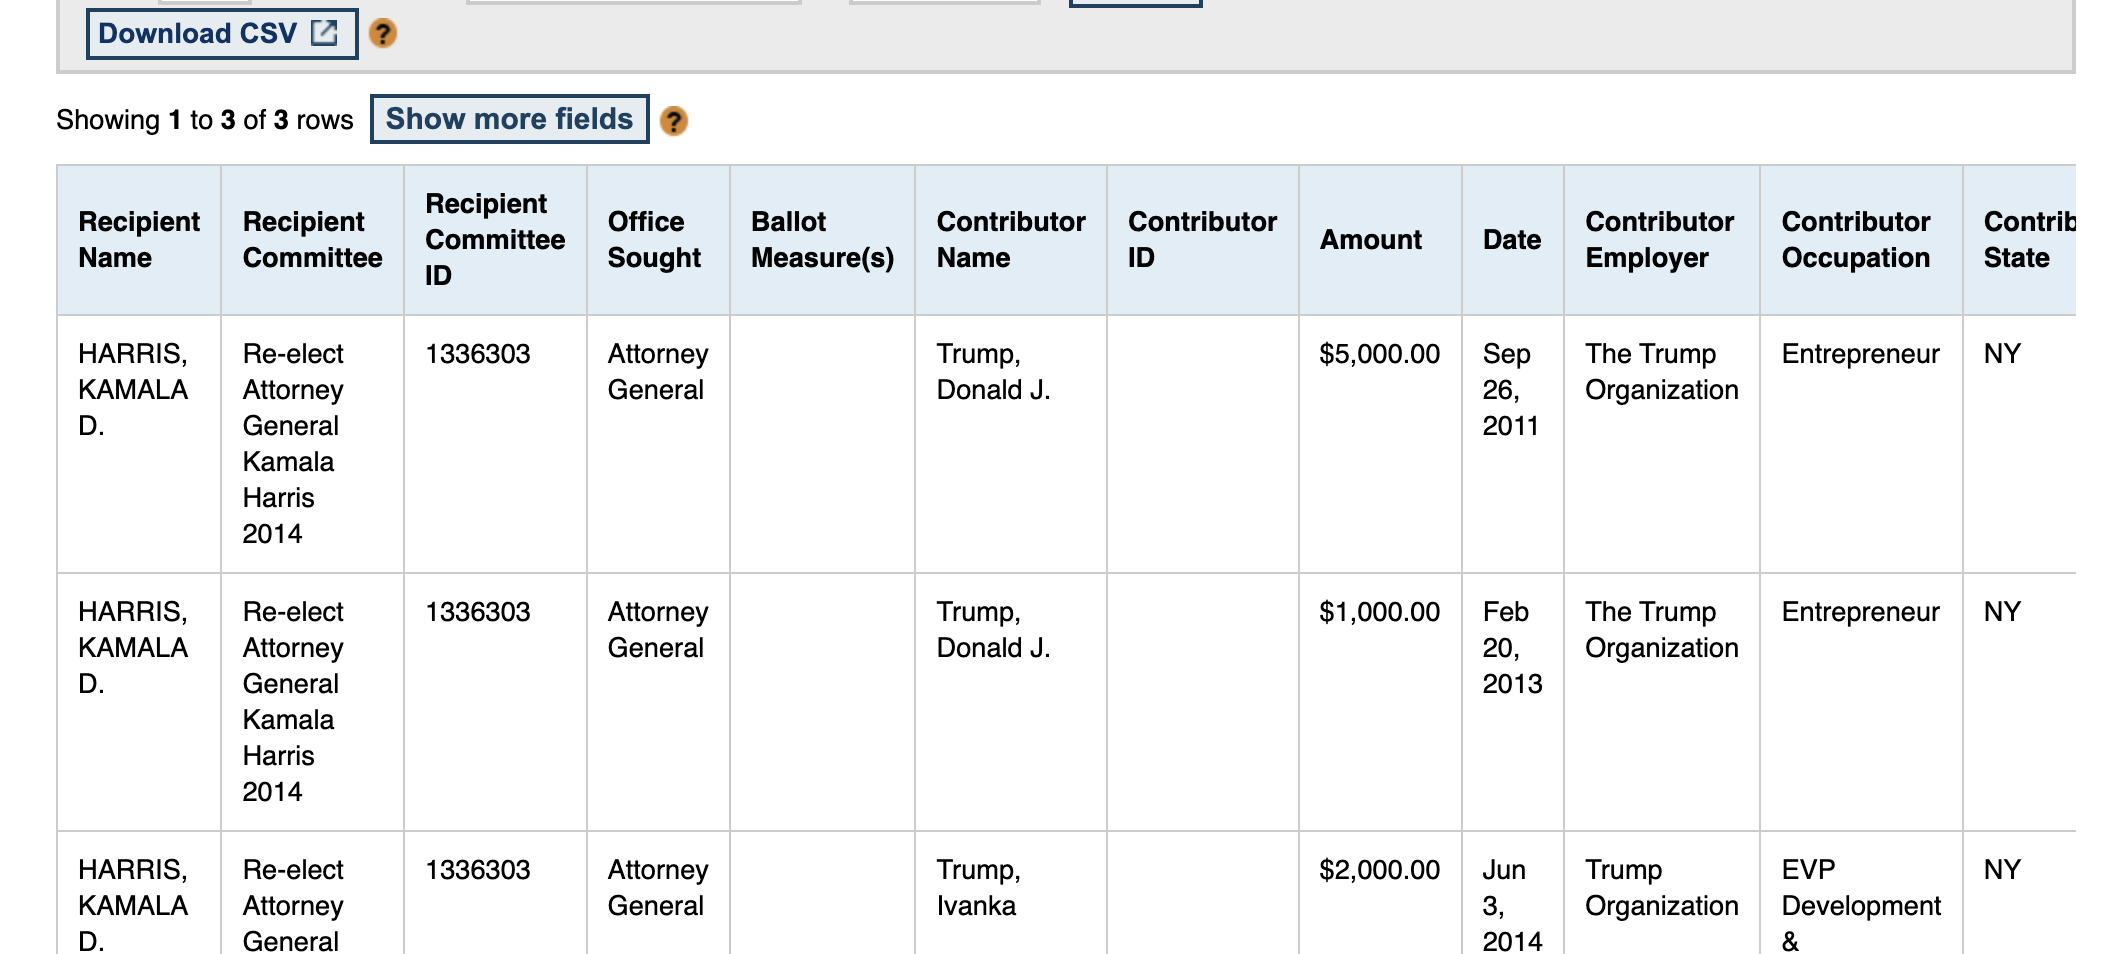Sort results by the Amount column

1371,239
